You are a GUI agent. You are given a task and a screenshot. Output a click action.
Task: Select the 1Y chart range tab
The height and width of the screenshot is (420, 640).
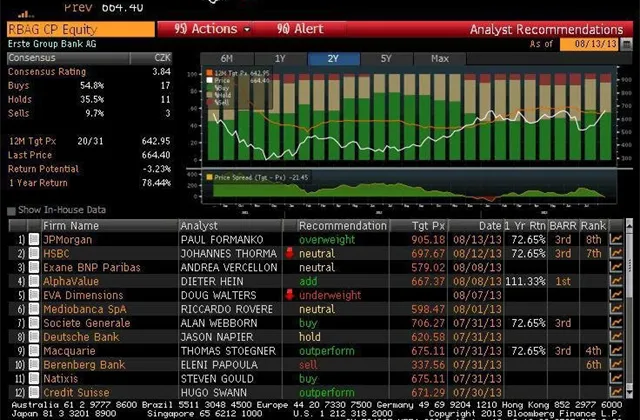pyautogui.click(x=280, y=59)
